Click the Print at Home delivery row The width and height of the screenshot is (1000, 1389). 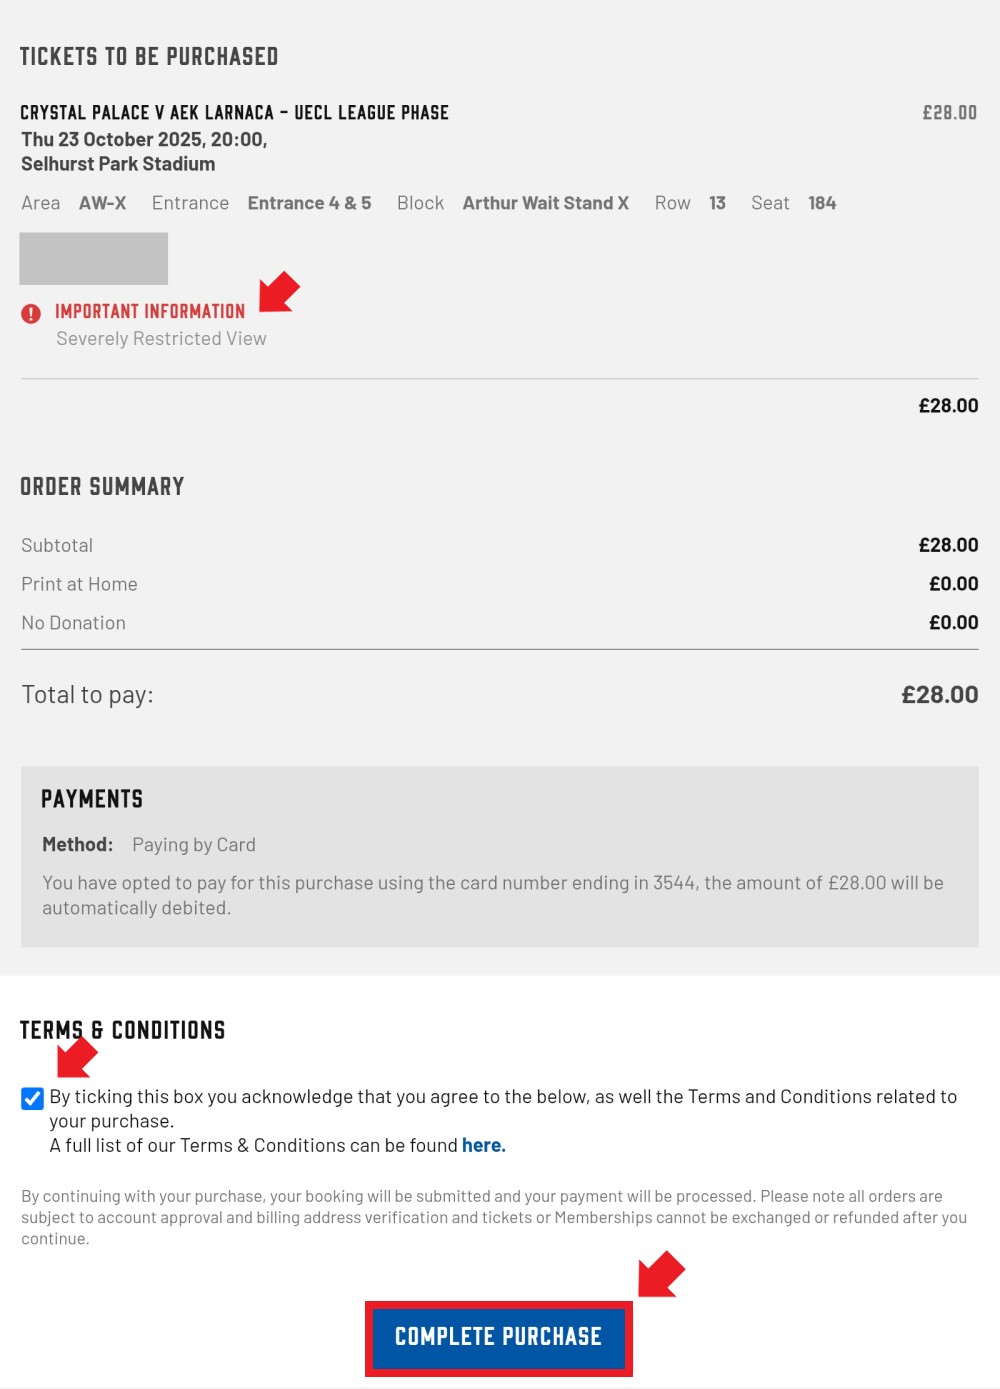[x=79, y=584]
